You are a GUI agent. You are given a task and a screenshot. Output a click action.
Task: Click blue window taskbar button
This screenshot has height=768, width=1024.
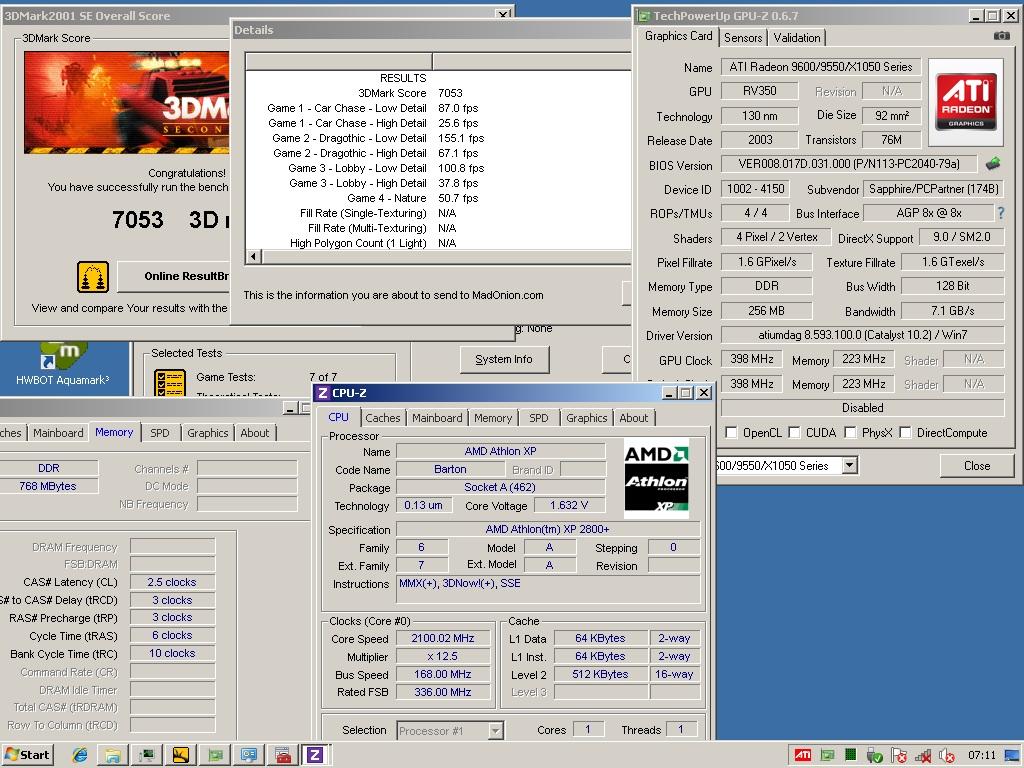249,756
